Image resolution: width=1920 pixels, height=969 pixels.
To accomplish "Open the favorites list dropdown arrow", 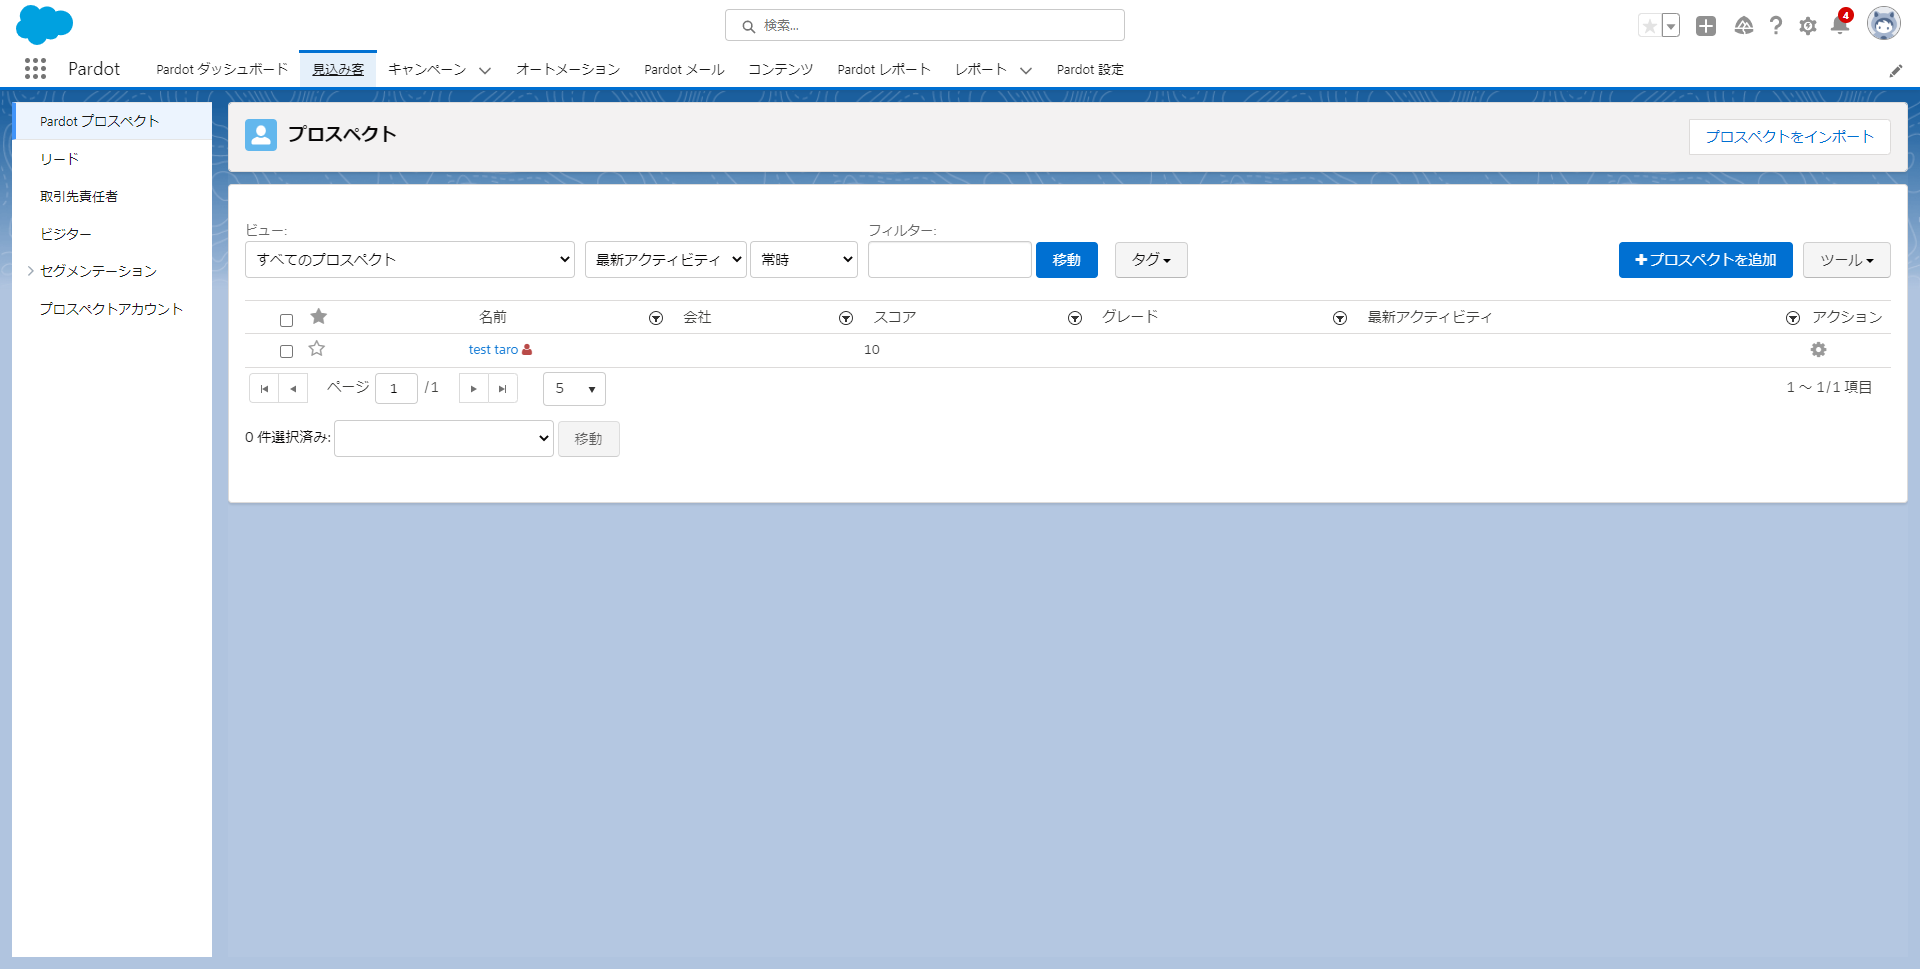I will point(1671,26).
